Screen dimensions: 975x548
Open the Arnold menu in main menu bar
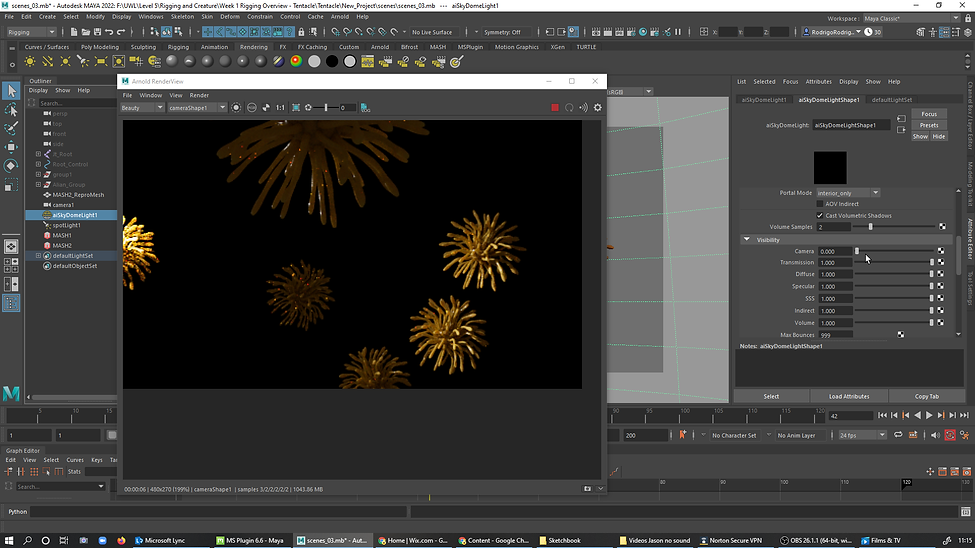pos(340,17)
